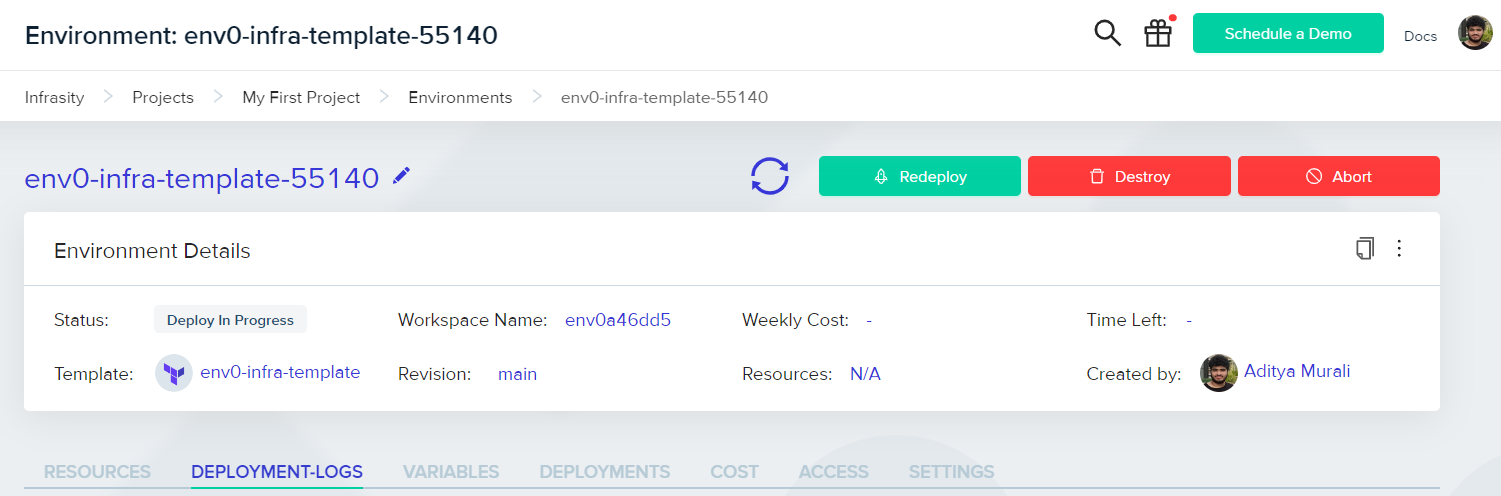Click the Weekly Cost label
The width and height of the screenshot is (1501, 496).
pos(795,320)
